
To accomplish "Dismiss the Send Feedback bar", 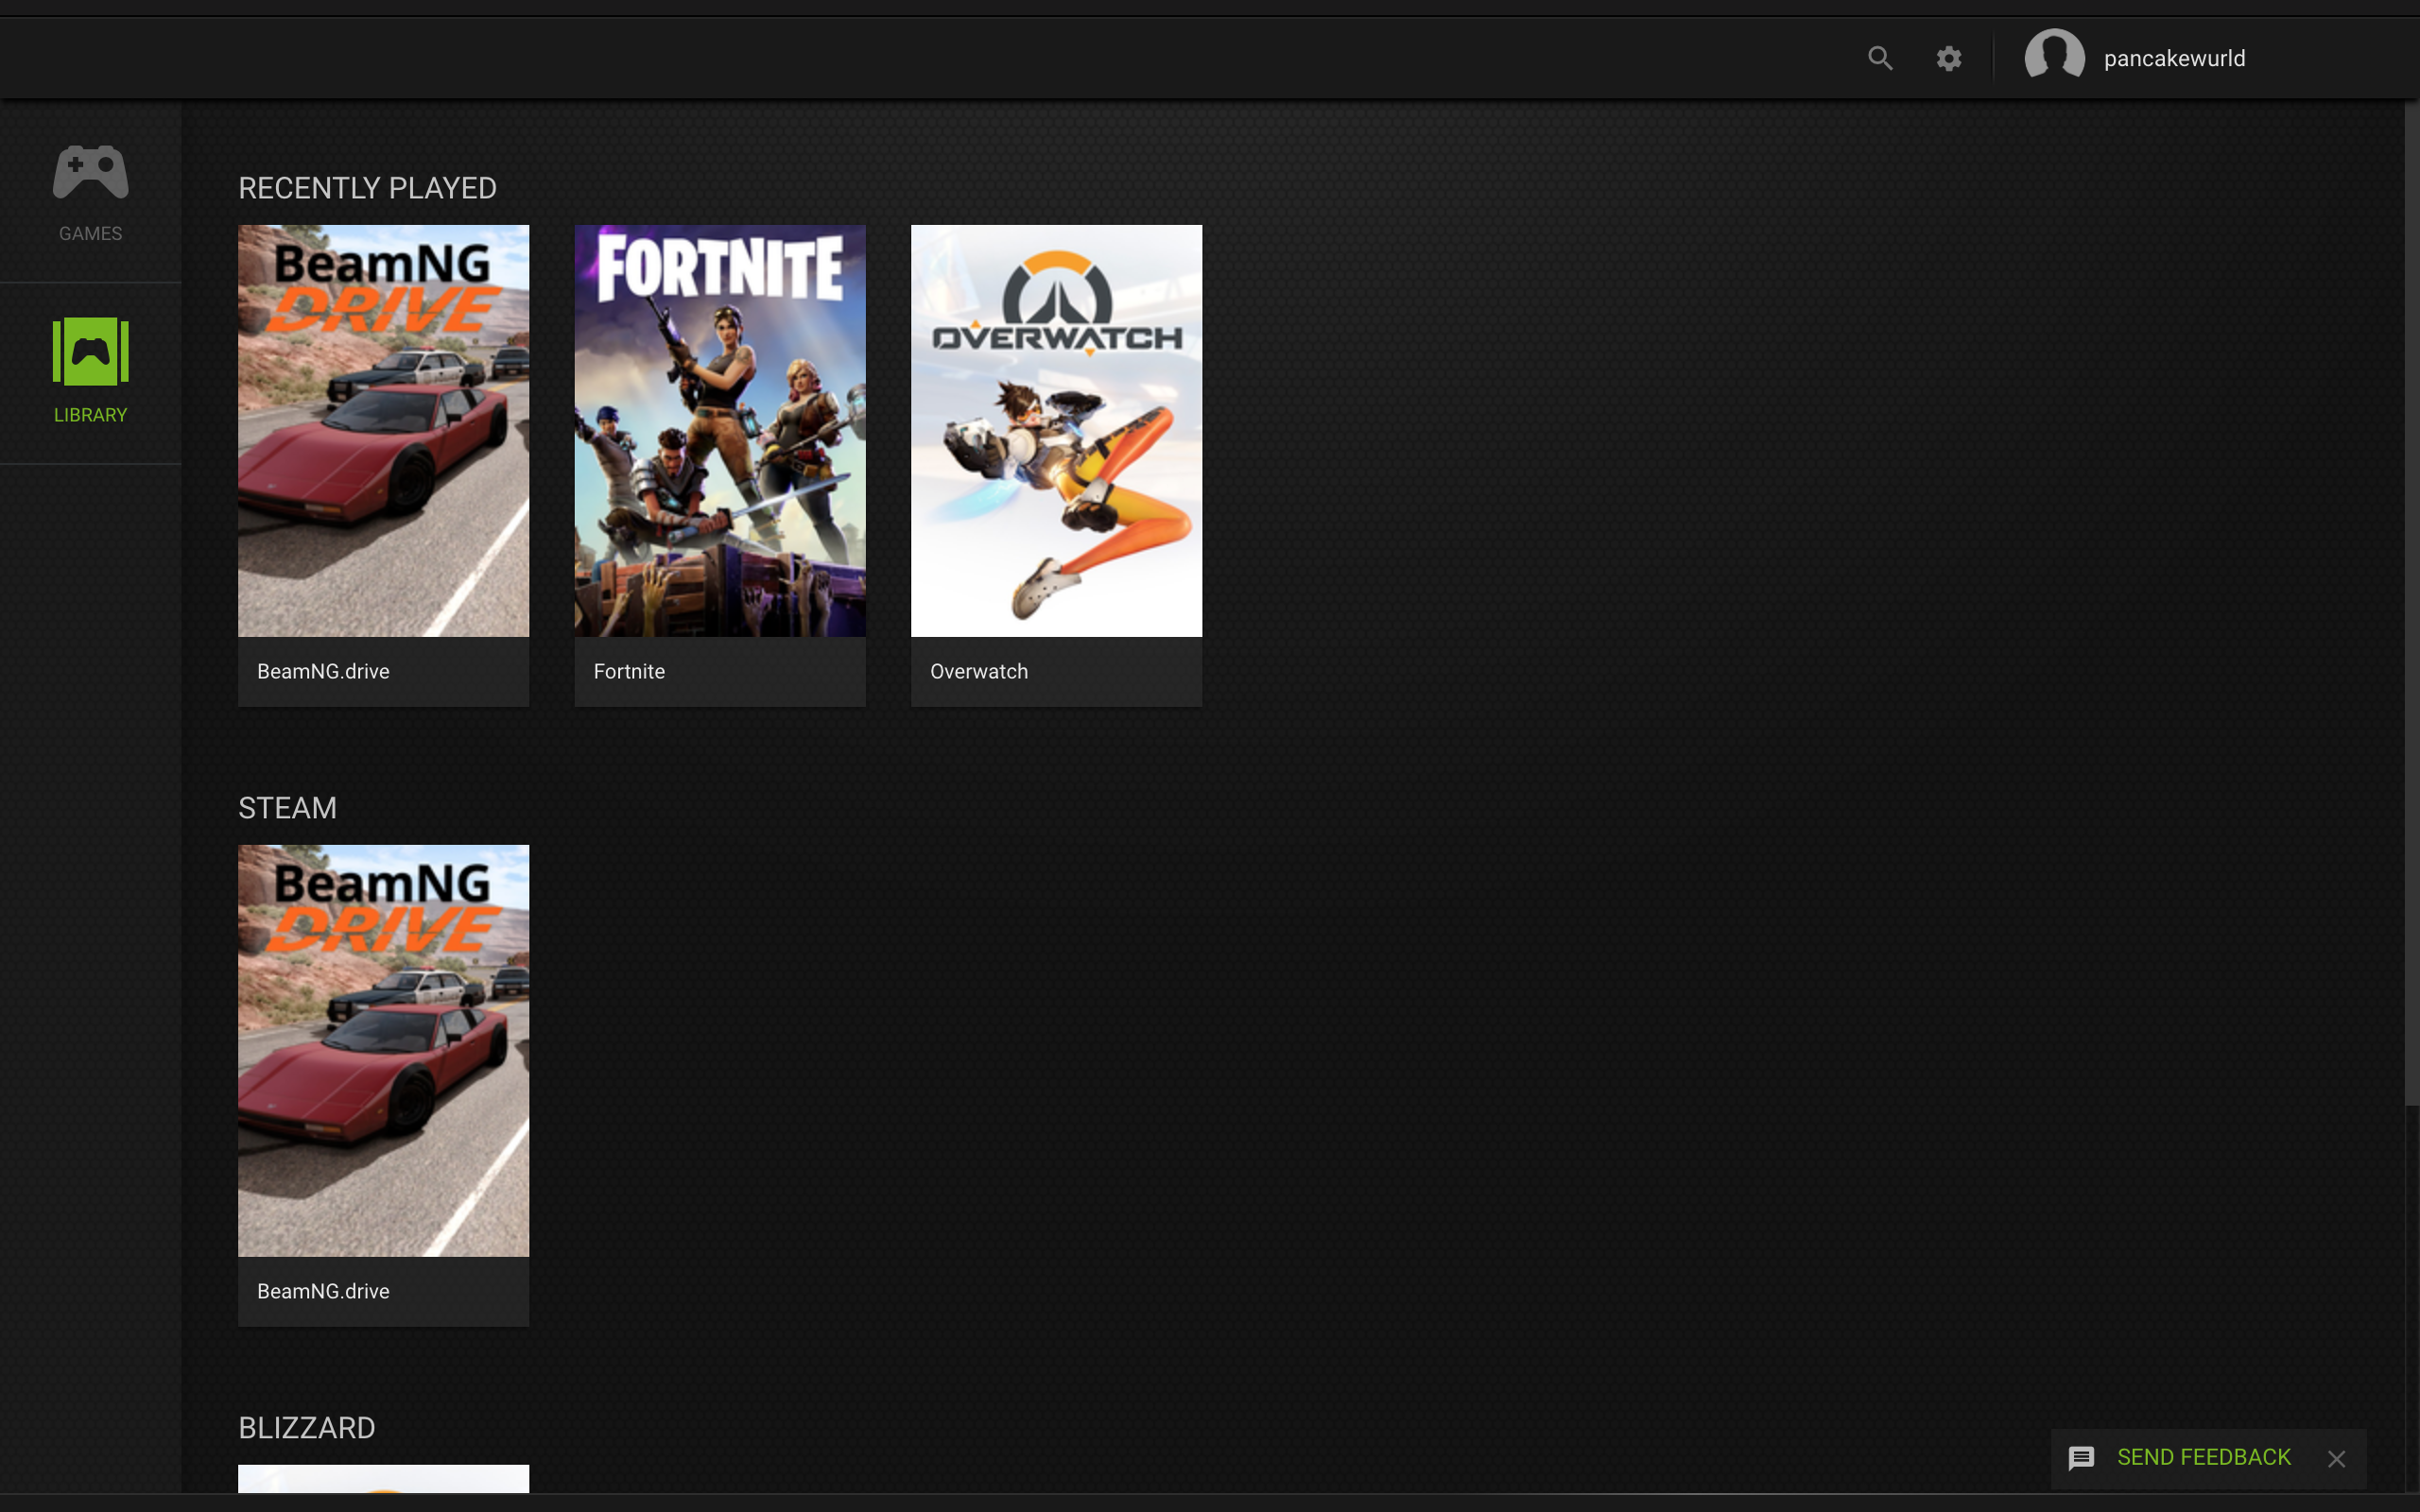I will coord(2336,1459).
